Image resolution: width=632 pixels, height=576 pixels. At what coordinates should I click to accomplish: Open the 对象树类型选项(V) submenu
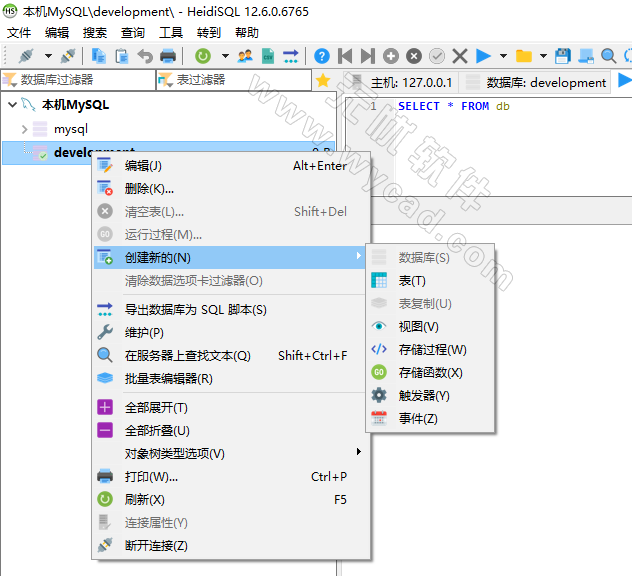click(x=231, y=453)
